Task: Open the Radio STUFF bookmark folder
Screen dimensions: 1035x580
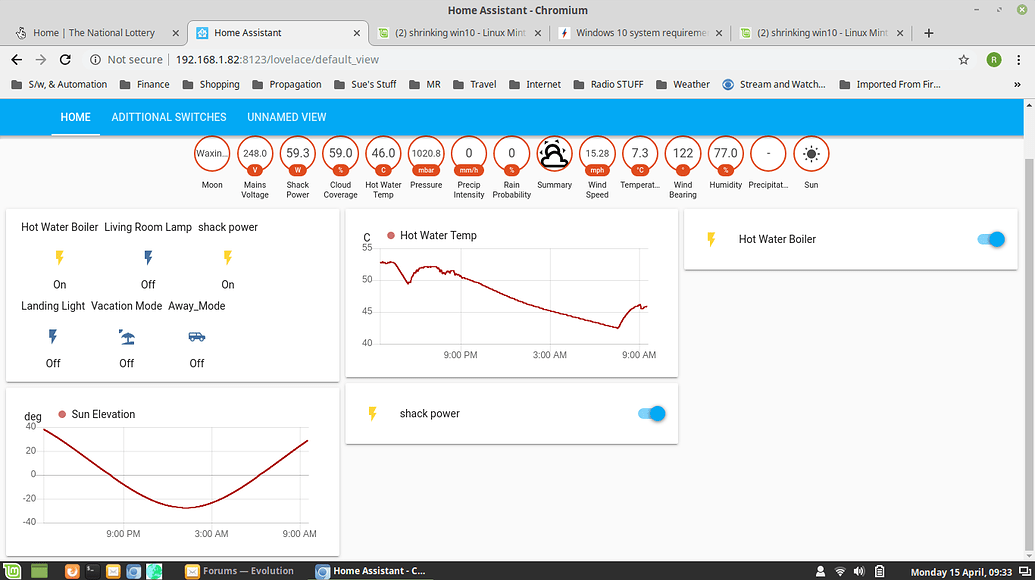Action: [x=609, y=84]
